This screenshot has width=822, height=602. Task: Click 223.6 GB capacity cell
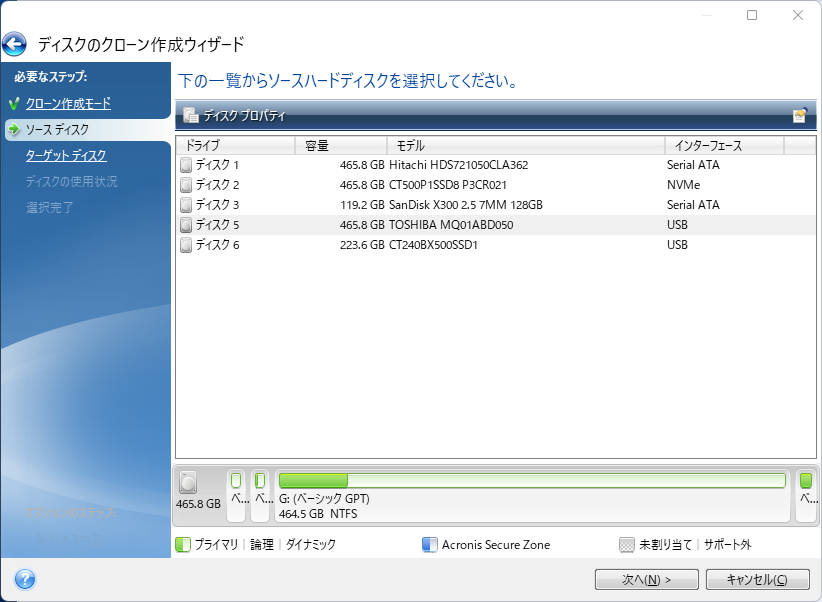click(x=362, y=245)
